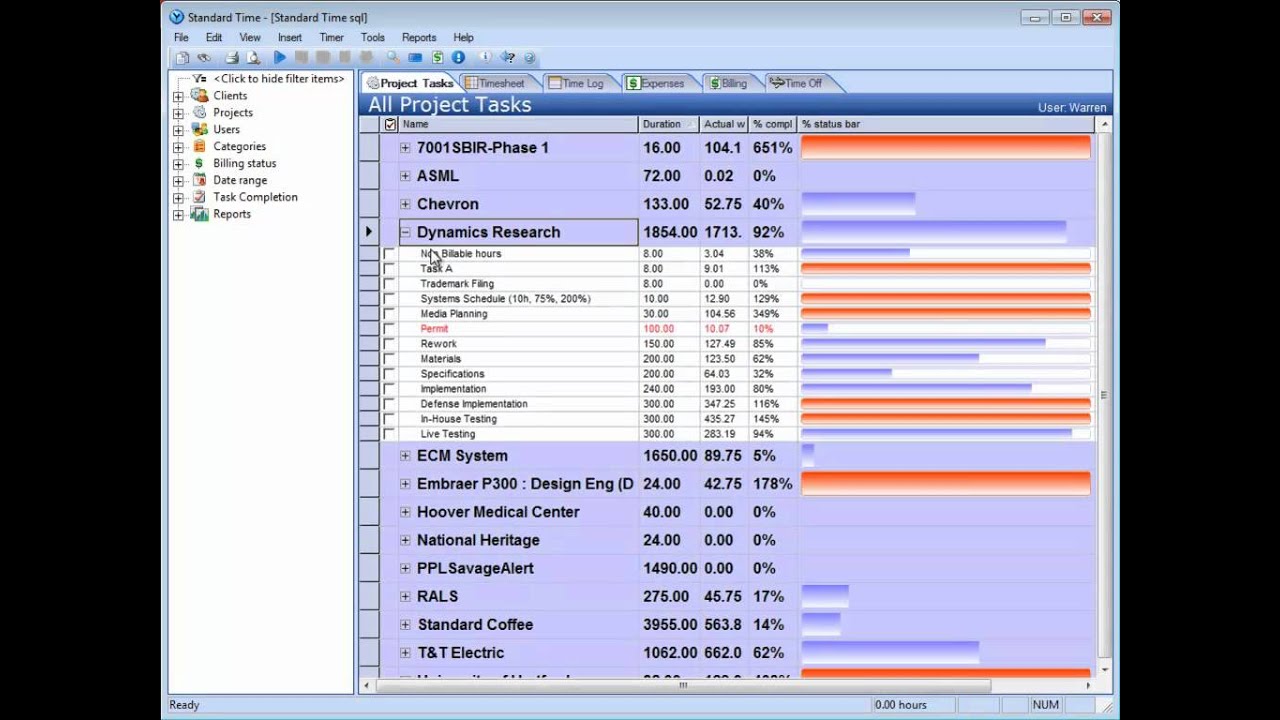1280x720 pixels.
Task: Click the Task Completion checklist icon
Action: tap(200, 197)
